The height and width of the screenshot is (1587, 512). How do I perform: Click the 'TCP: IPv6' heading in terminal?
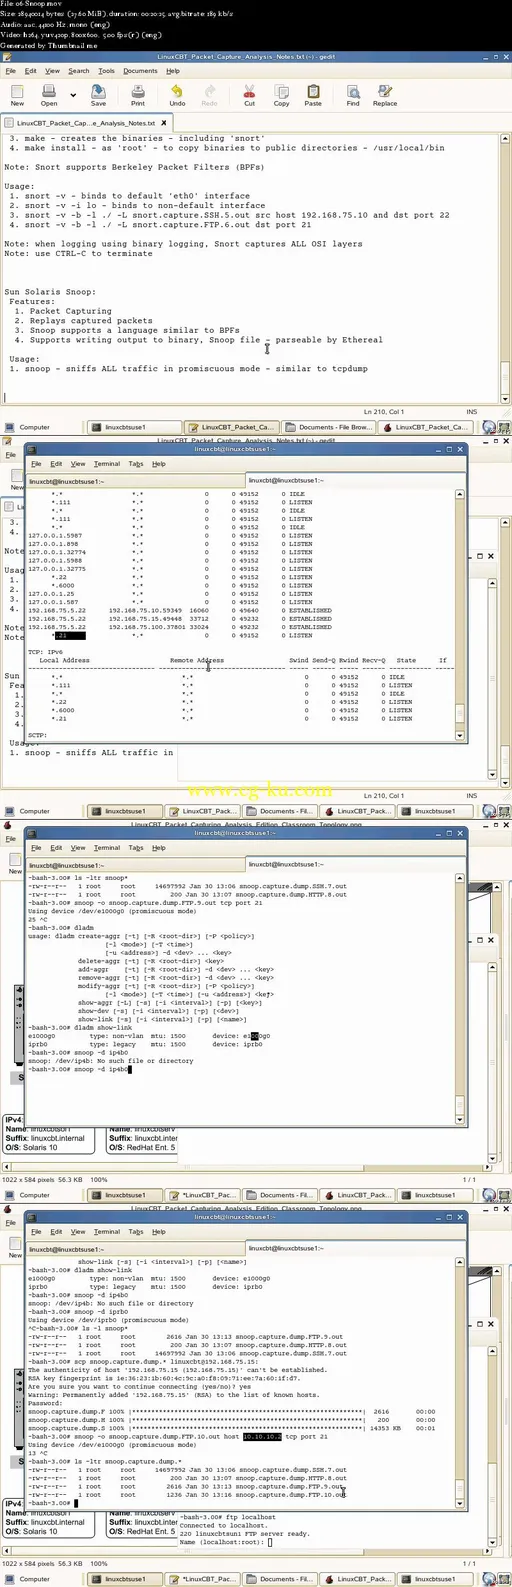44,652
